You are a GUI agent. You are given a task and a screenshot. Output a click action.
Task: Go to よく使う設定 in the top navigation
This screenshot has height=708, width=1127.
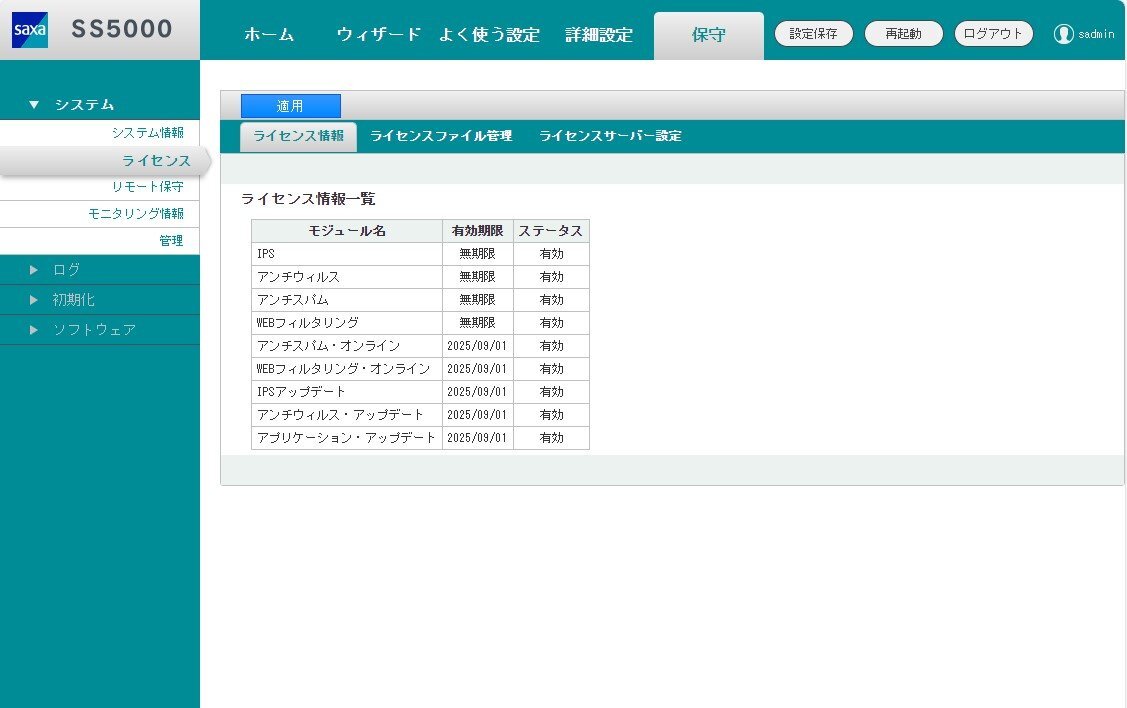point(489,33)
